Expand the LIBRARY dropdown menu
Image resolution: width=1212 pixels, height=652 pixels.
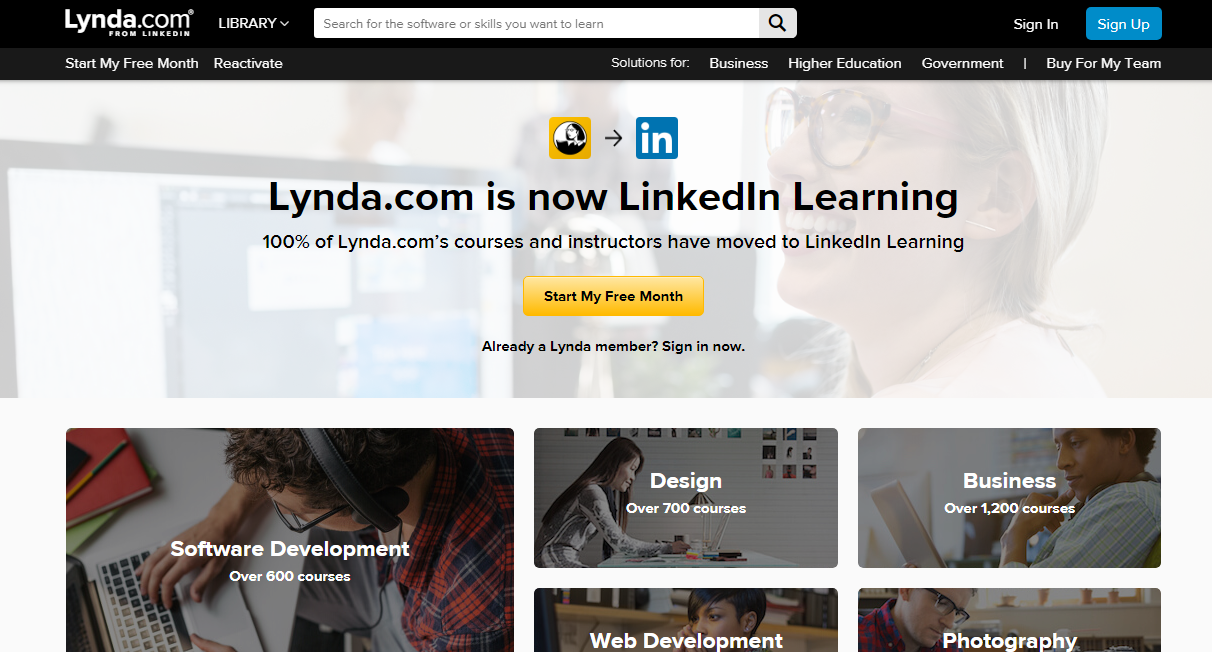click(x=254, y=23)
